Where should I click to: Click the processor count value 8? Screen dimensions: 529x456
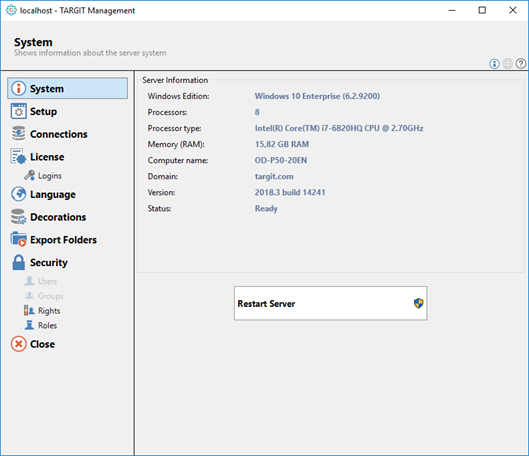(x=257, y=112)
